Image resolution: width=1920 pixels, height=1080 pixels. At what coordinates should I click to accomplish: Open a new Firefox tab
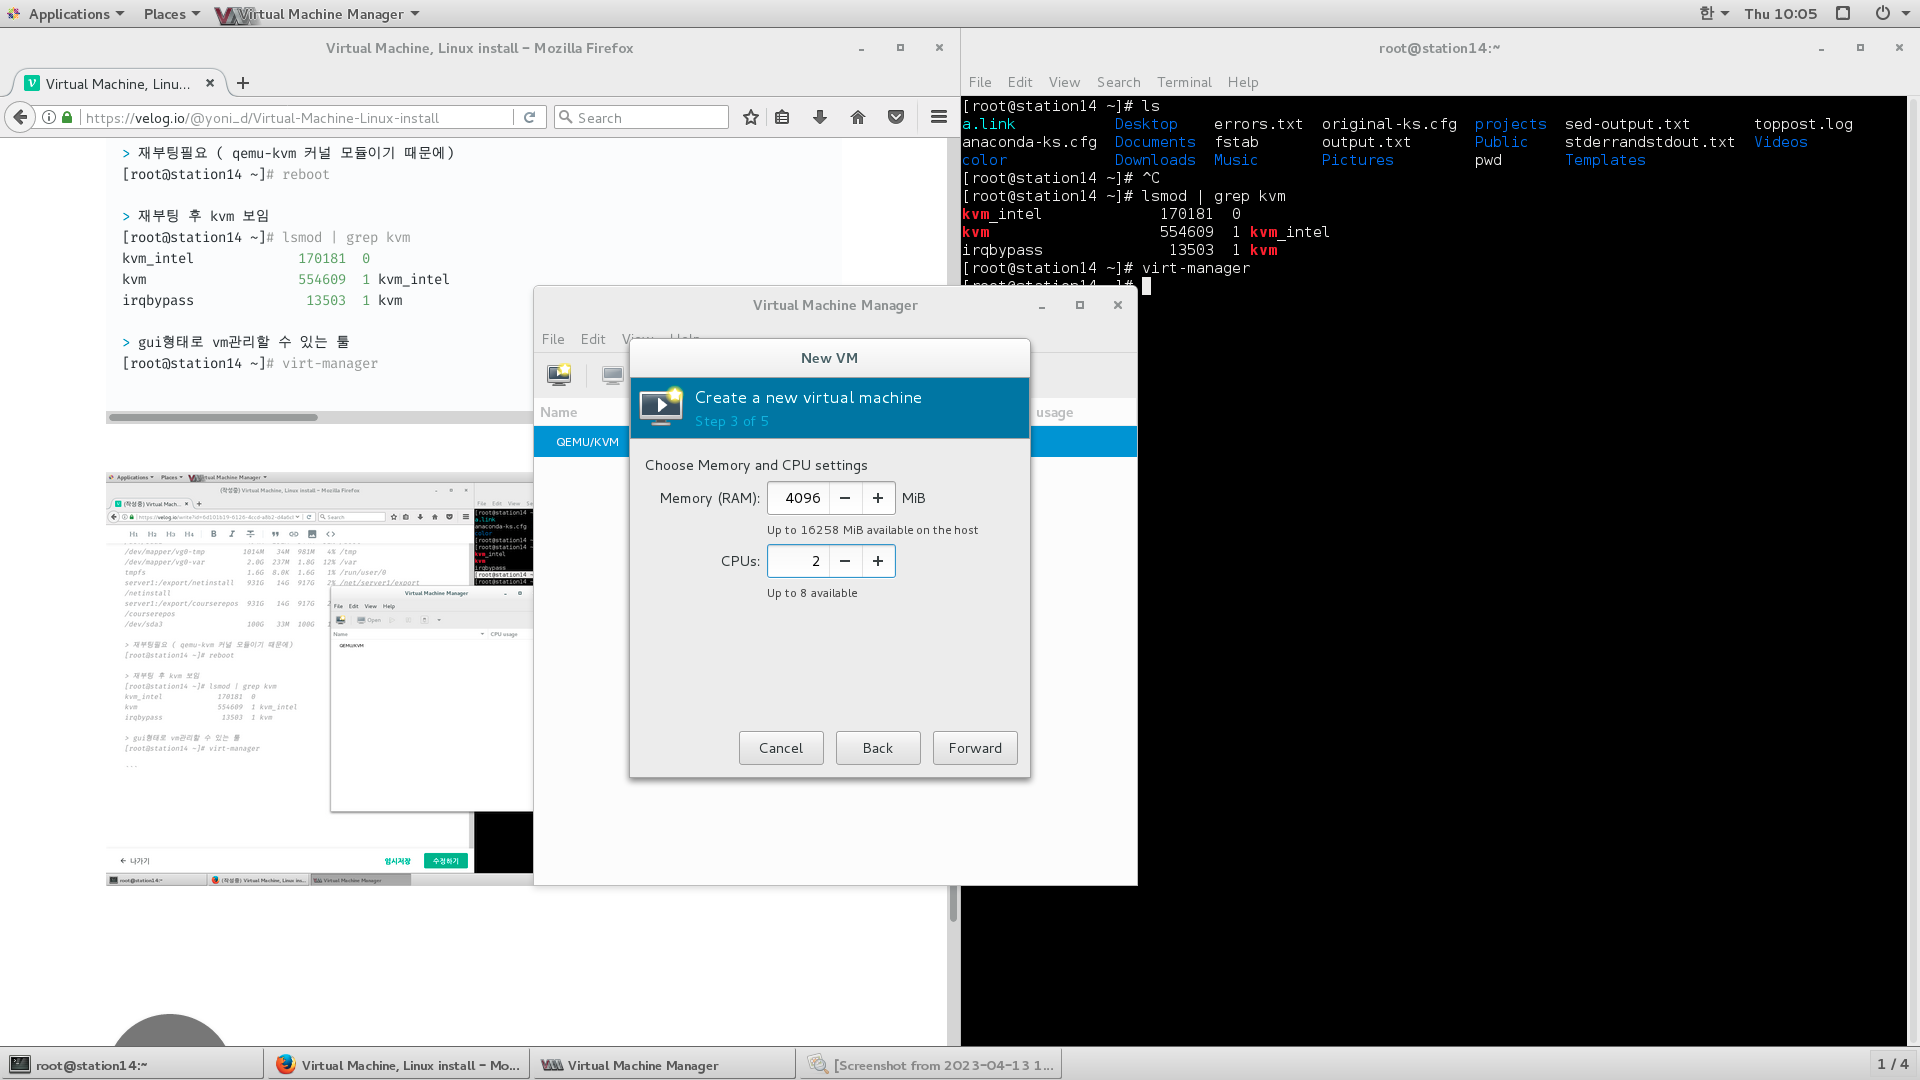tap(243, 84)
